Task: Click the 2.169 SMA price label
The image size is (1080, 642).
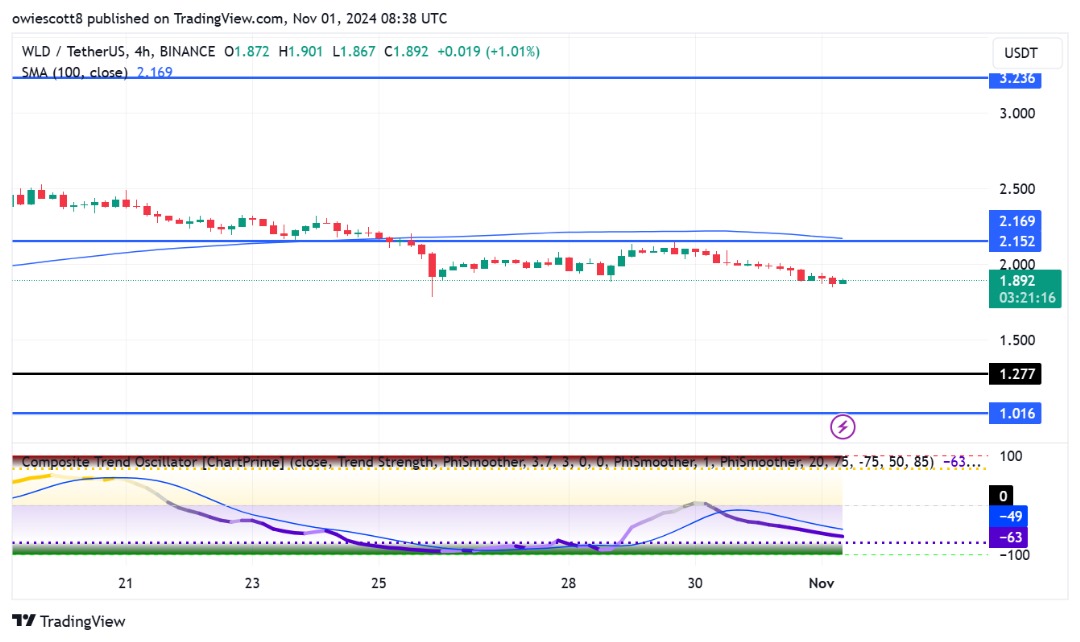Action: 1015,221
